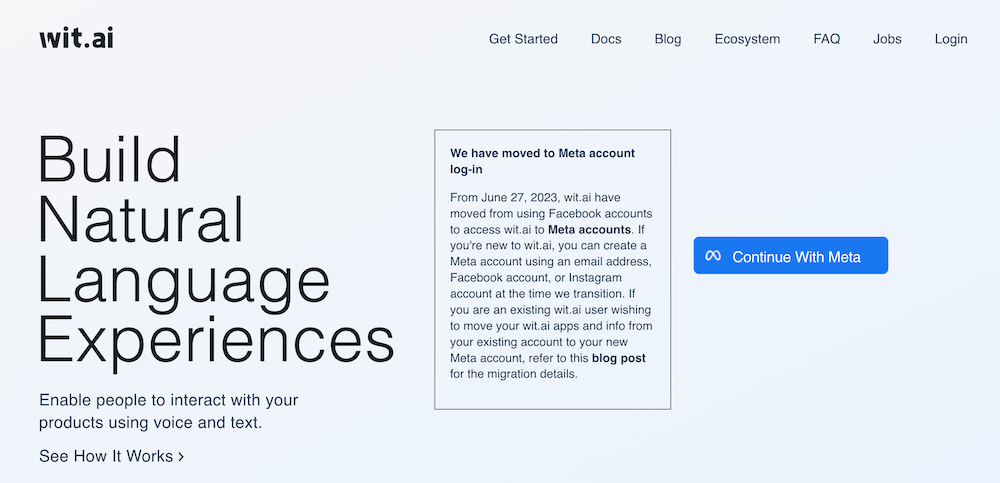Visit the FAQ page

(x=827, y=39)
